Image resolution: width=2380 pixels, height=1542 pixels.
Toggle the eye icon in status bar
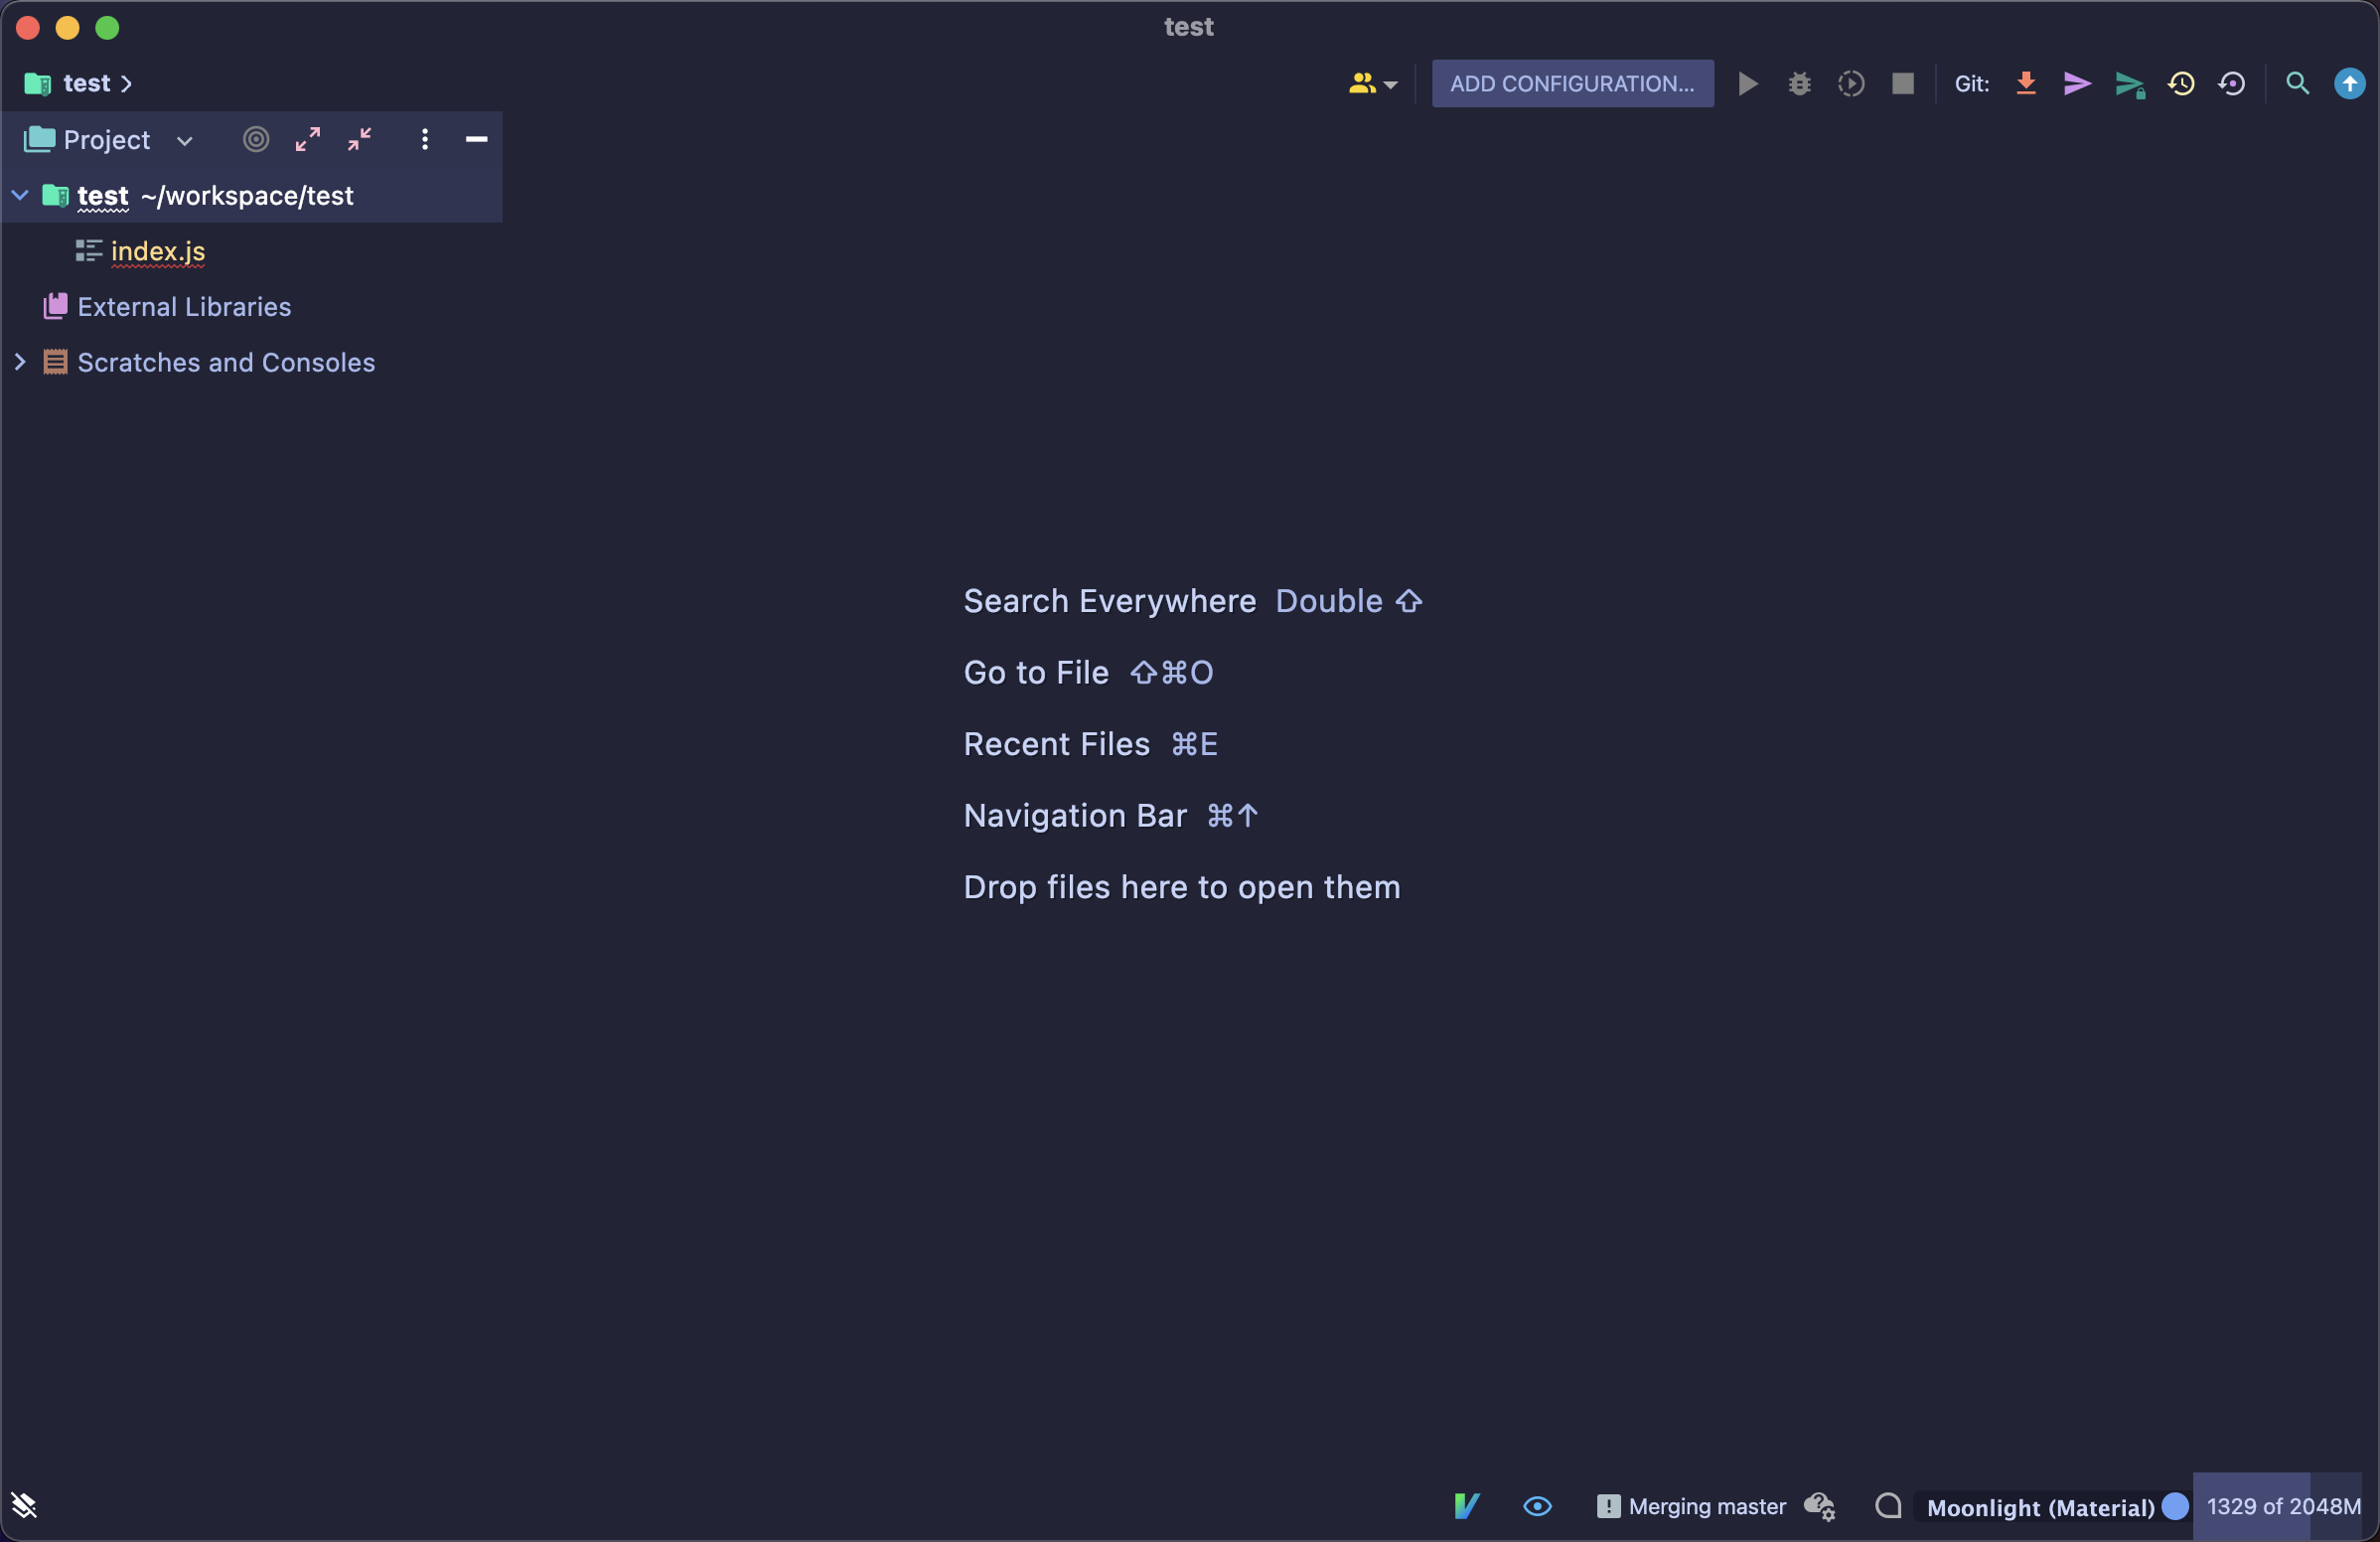click(x=1537, y=1506)
